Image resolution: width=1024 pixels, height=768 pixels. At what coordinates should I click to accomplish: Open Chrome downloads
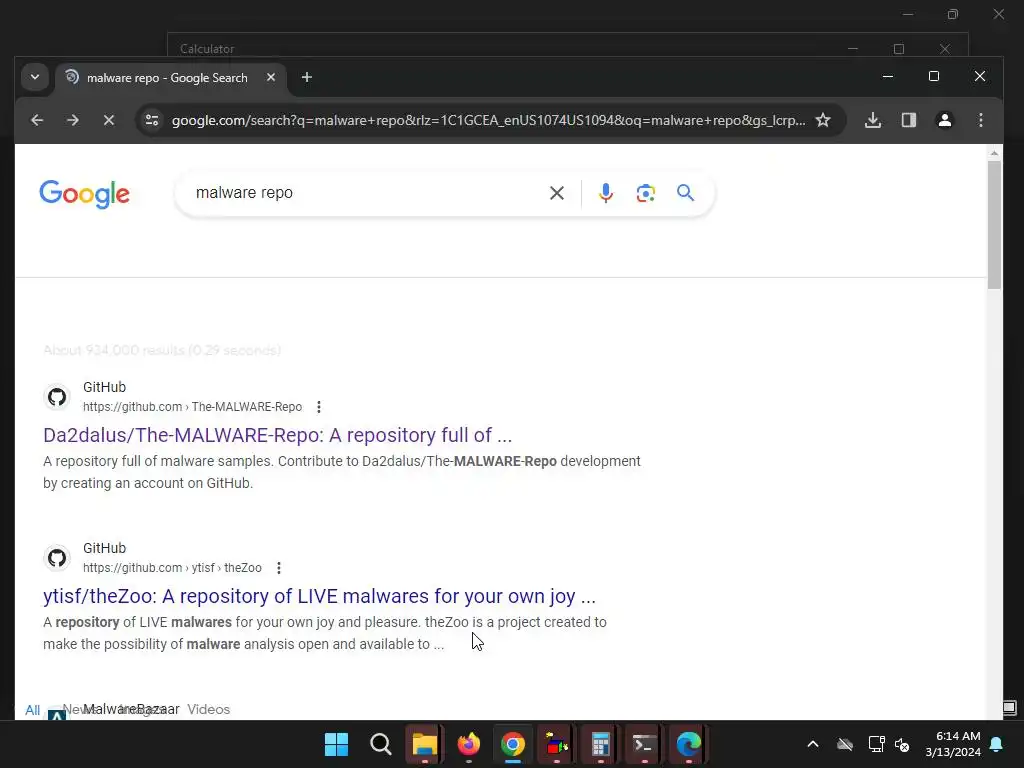tap(873, 120)
